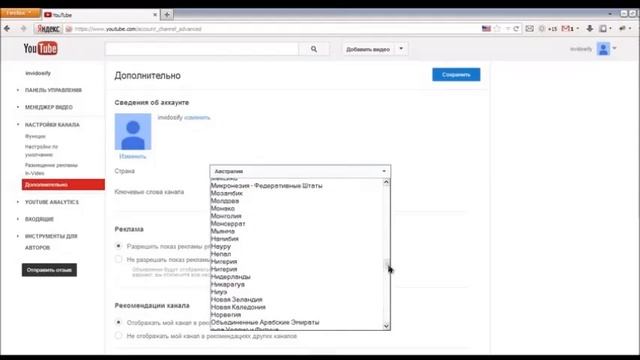Choose Монако in the country list
Screen dimensions: 640x360
coord(222,208)
